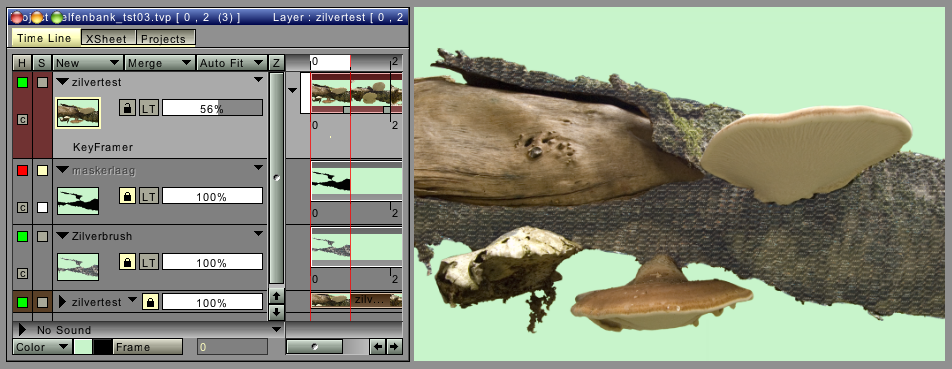952x369 pixels.
Task: Step timeline right with the arrow button
Action: click(x=394, y=347)
